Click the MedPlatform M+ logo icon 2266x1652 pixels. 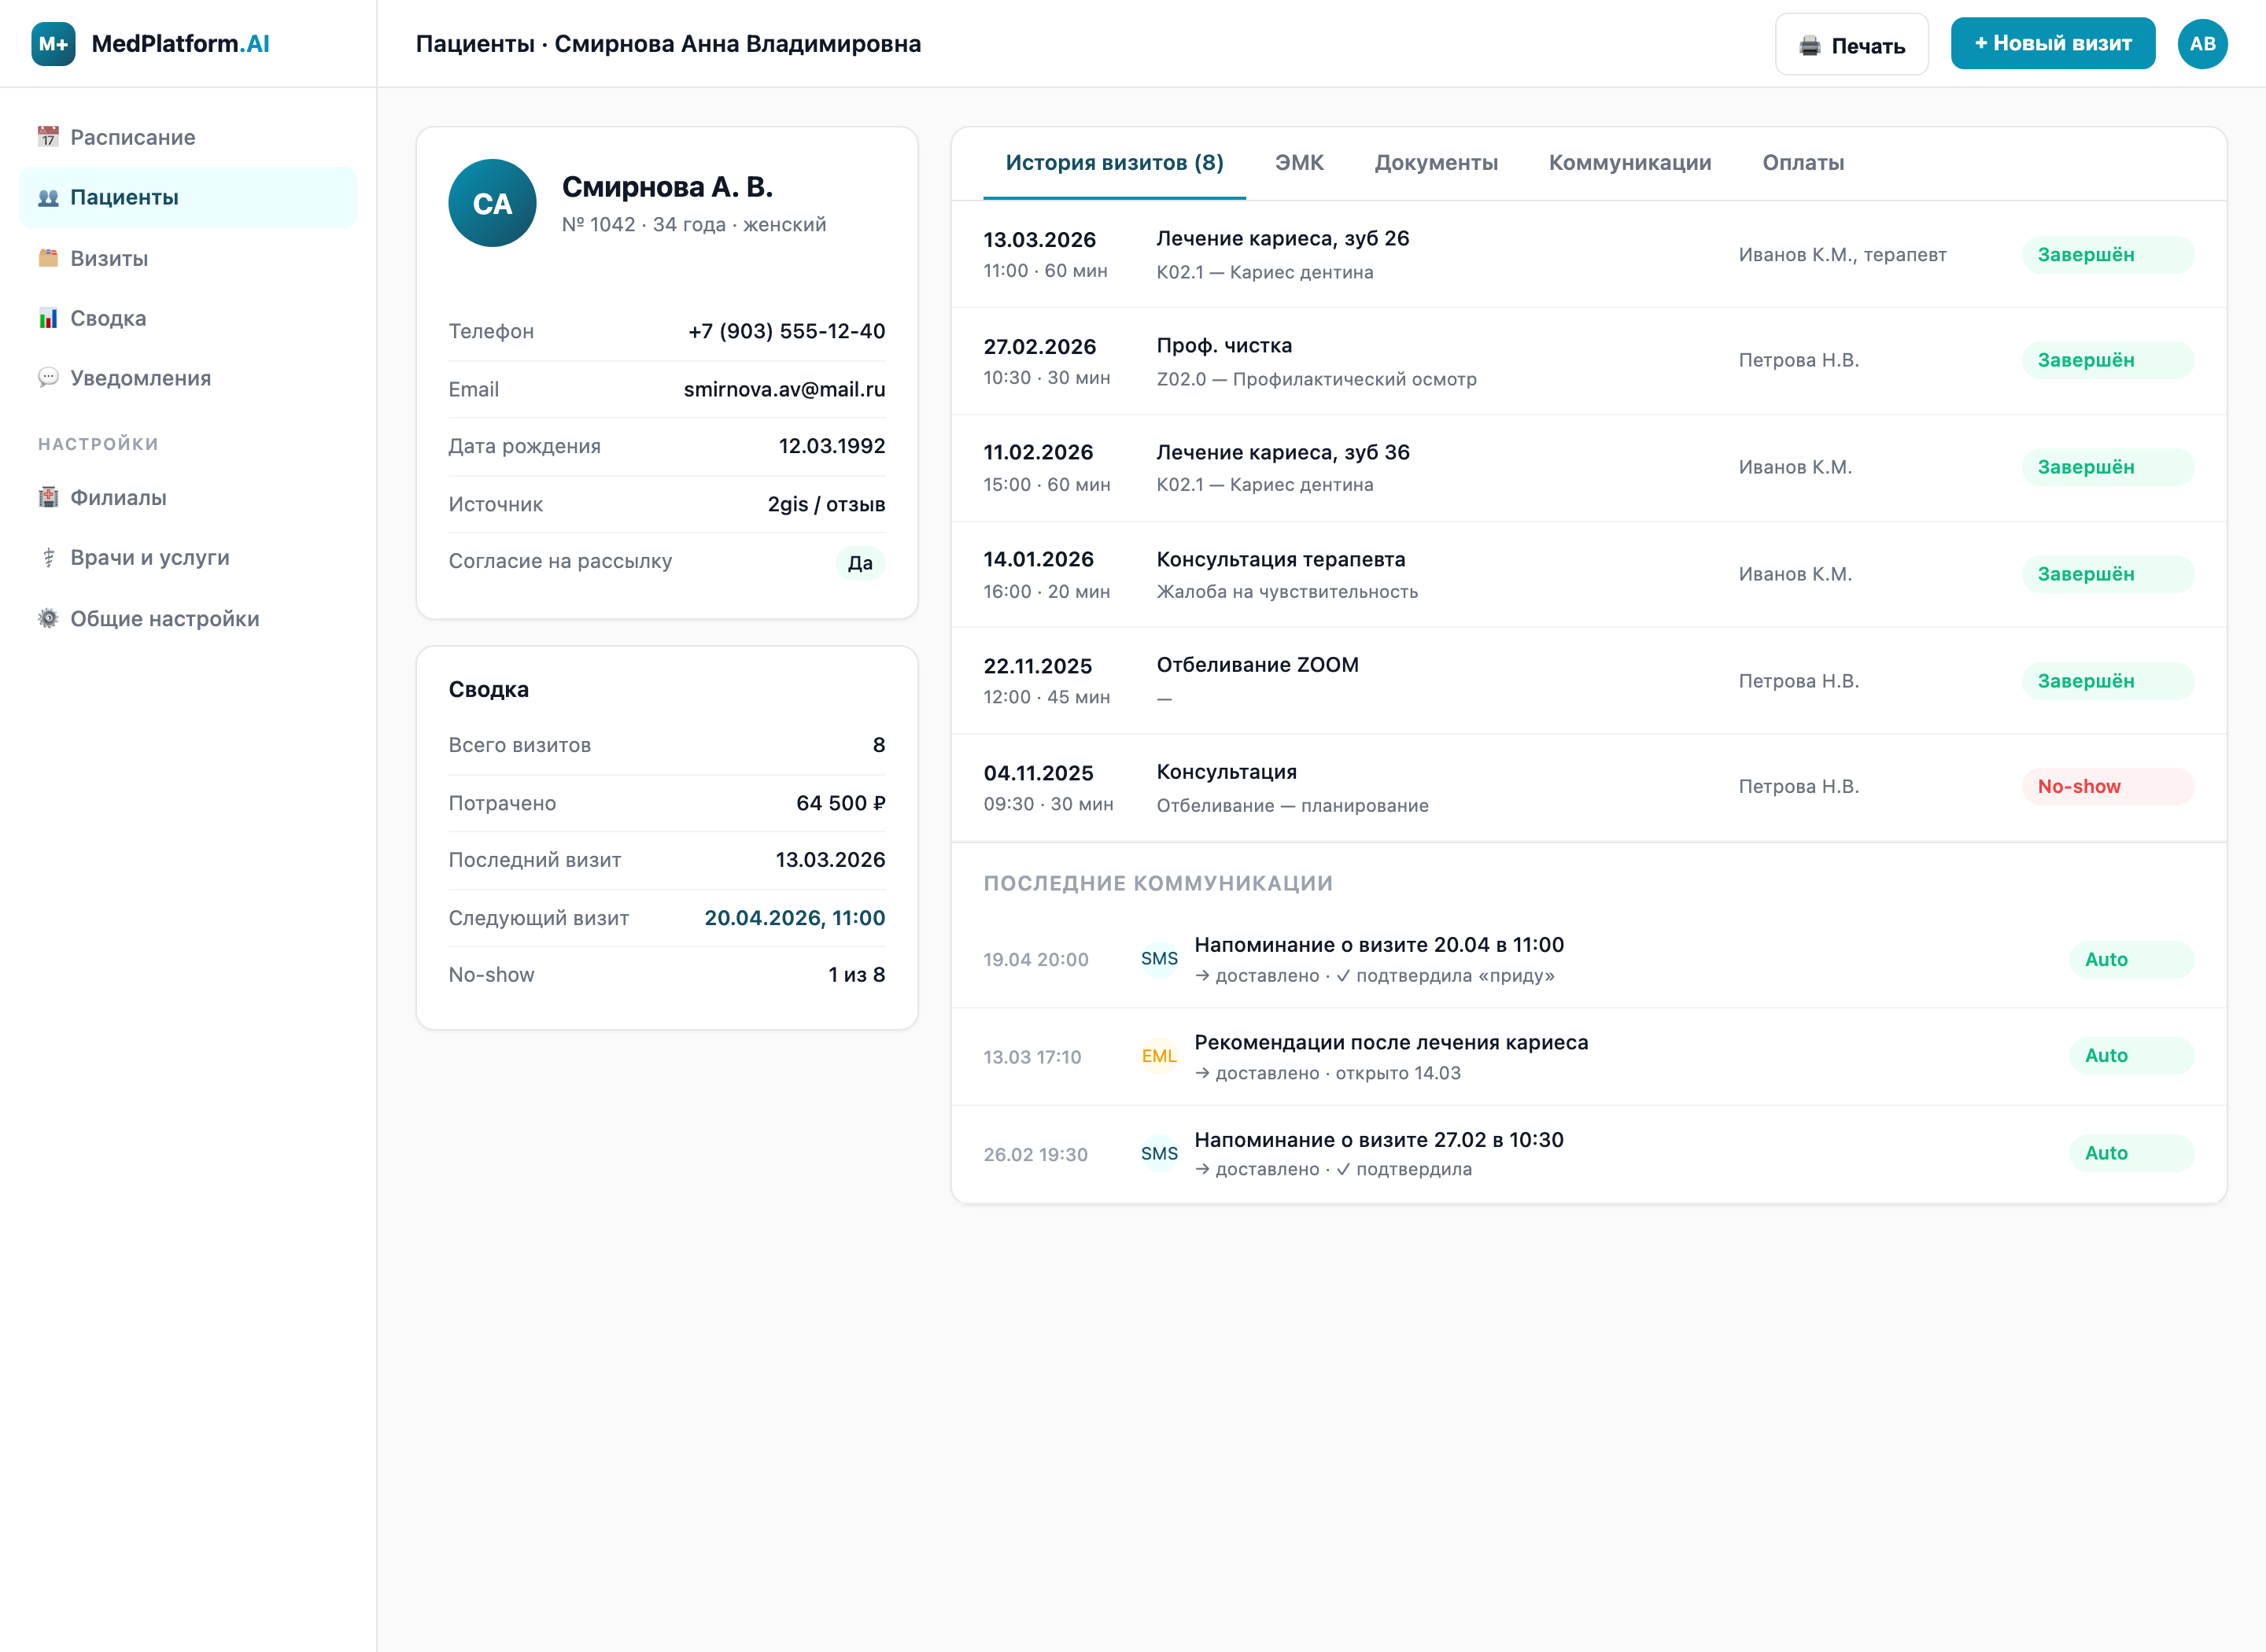[53, 44]
